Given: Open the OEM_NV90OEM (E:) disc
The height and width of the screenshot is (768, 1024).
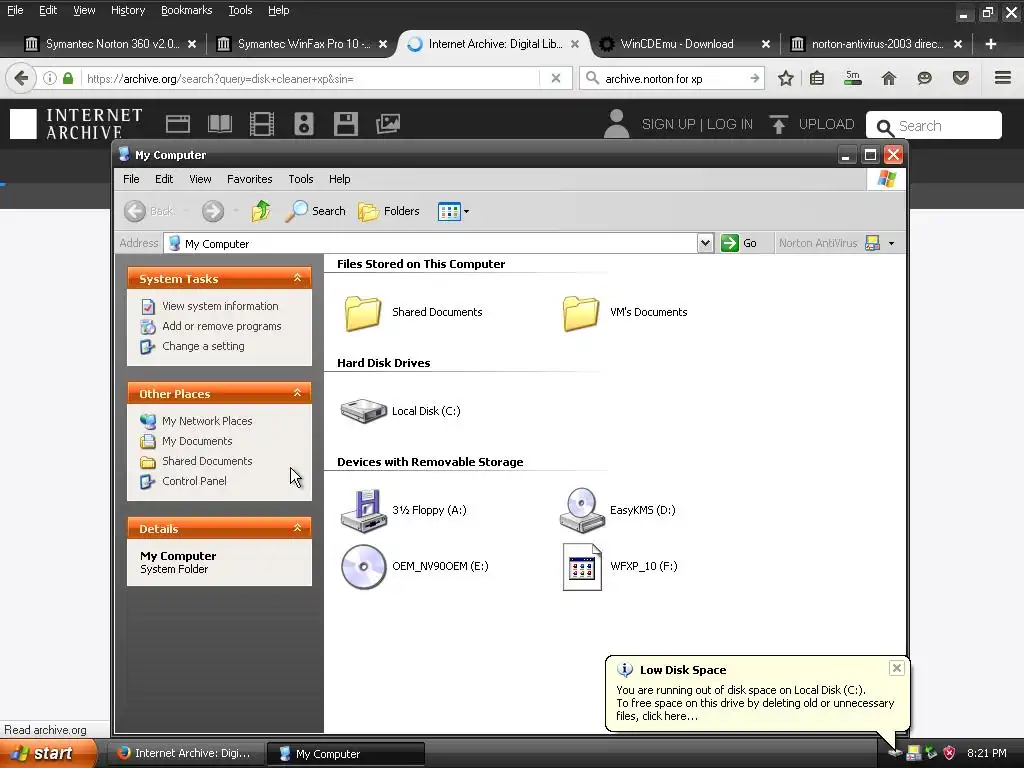Looking at the screenshot, I should pyautogui.click(x=364, y=566).
